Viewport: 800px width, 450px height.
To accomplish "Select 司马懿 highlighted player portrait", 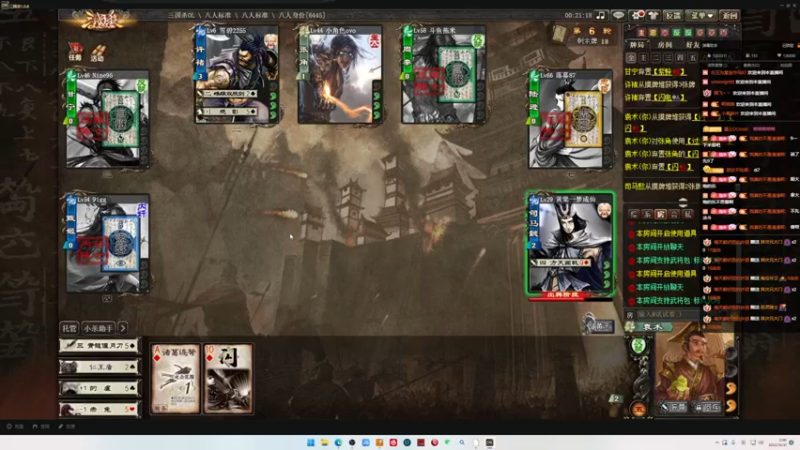I will pos(570,243).
